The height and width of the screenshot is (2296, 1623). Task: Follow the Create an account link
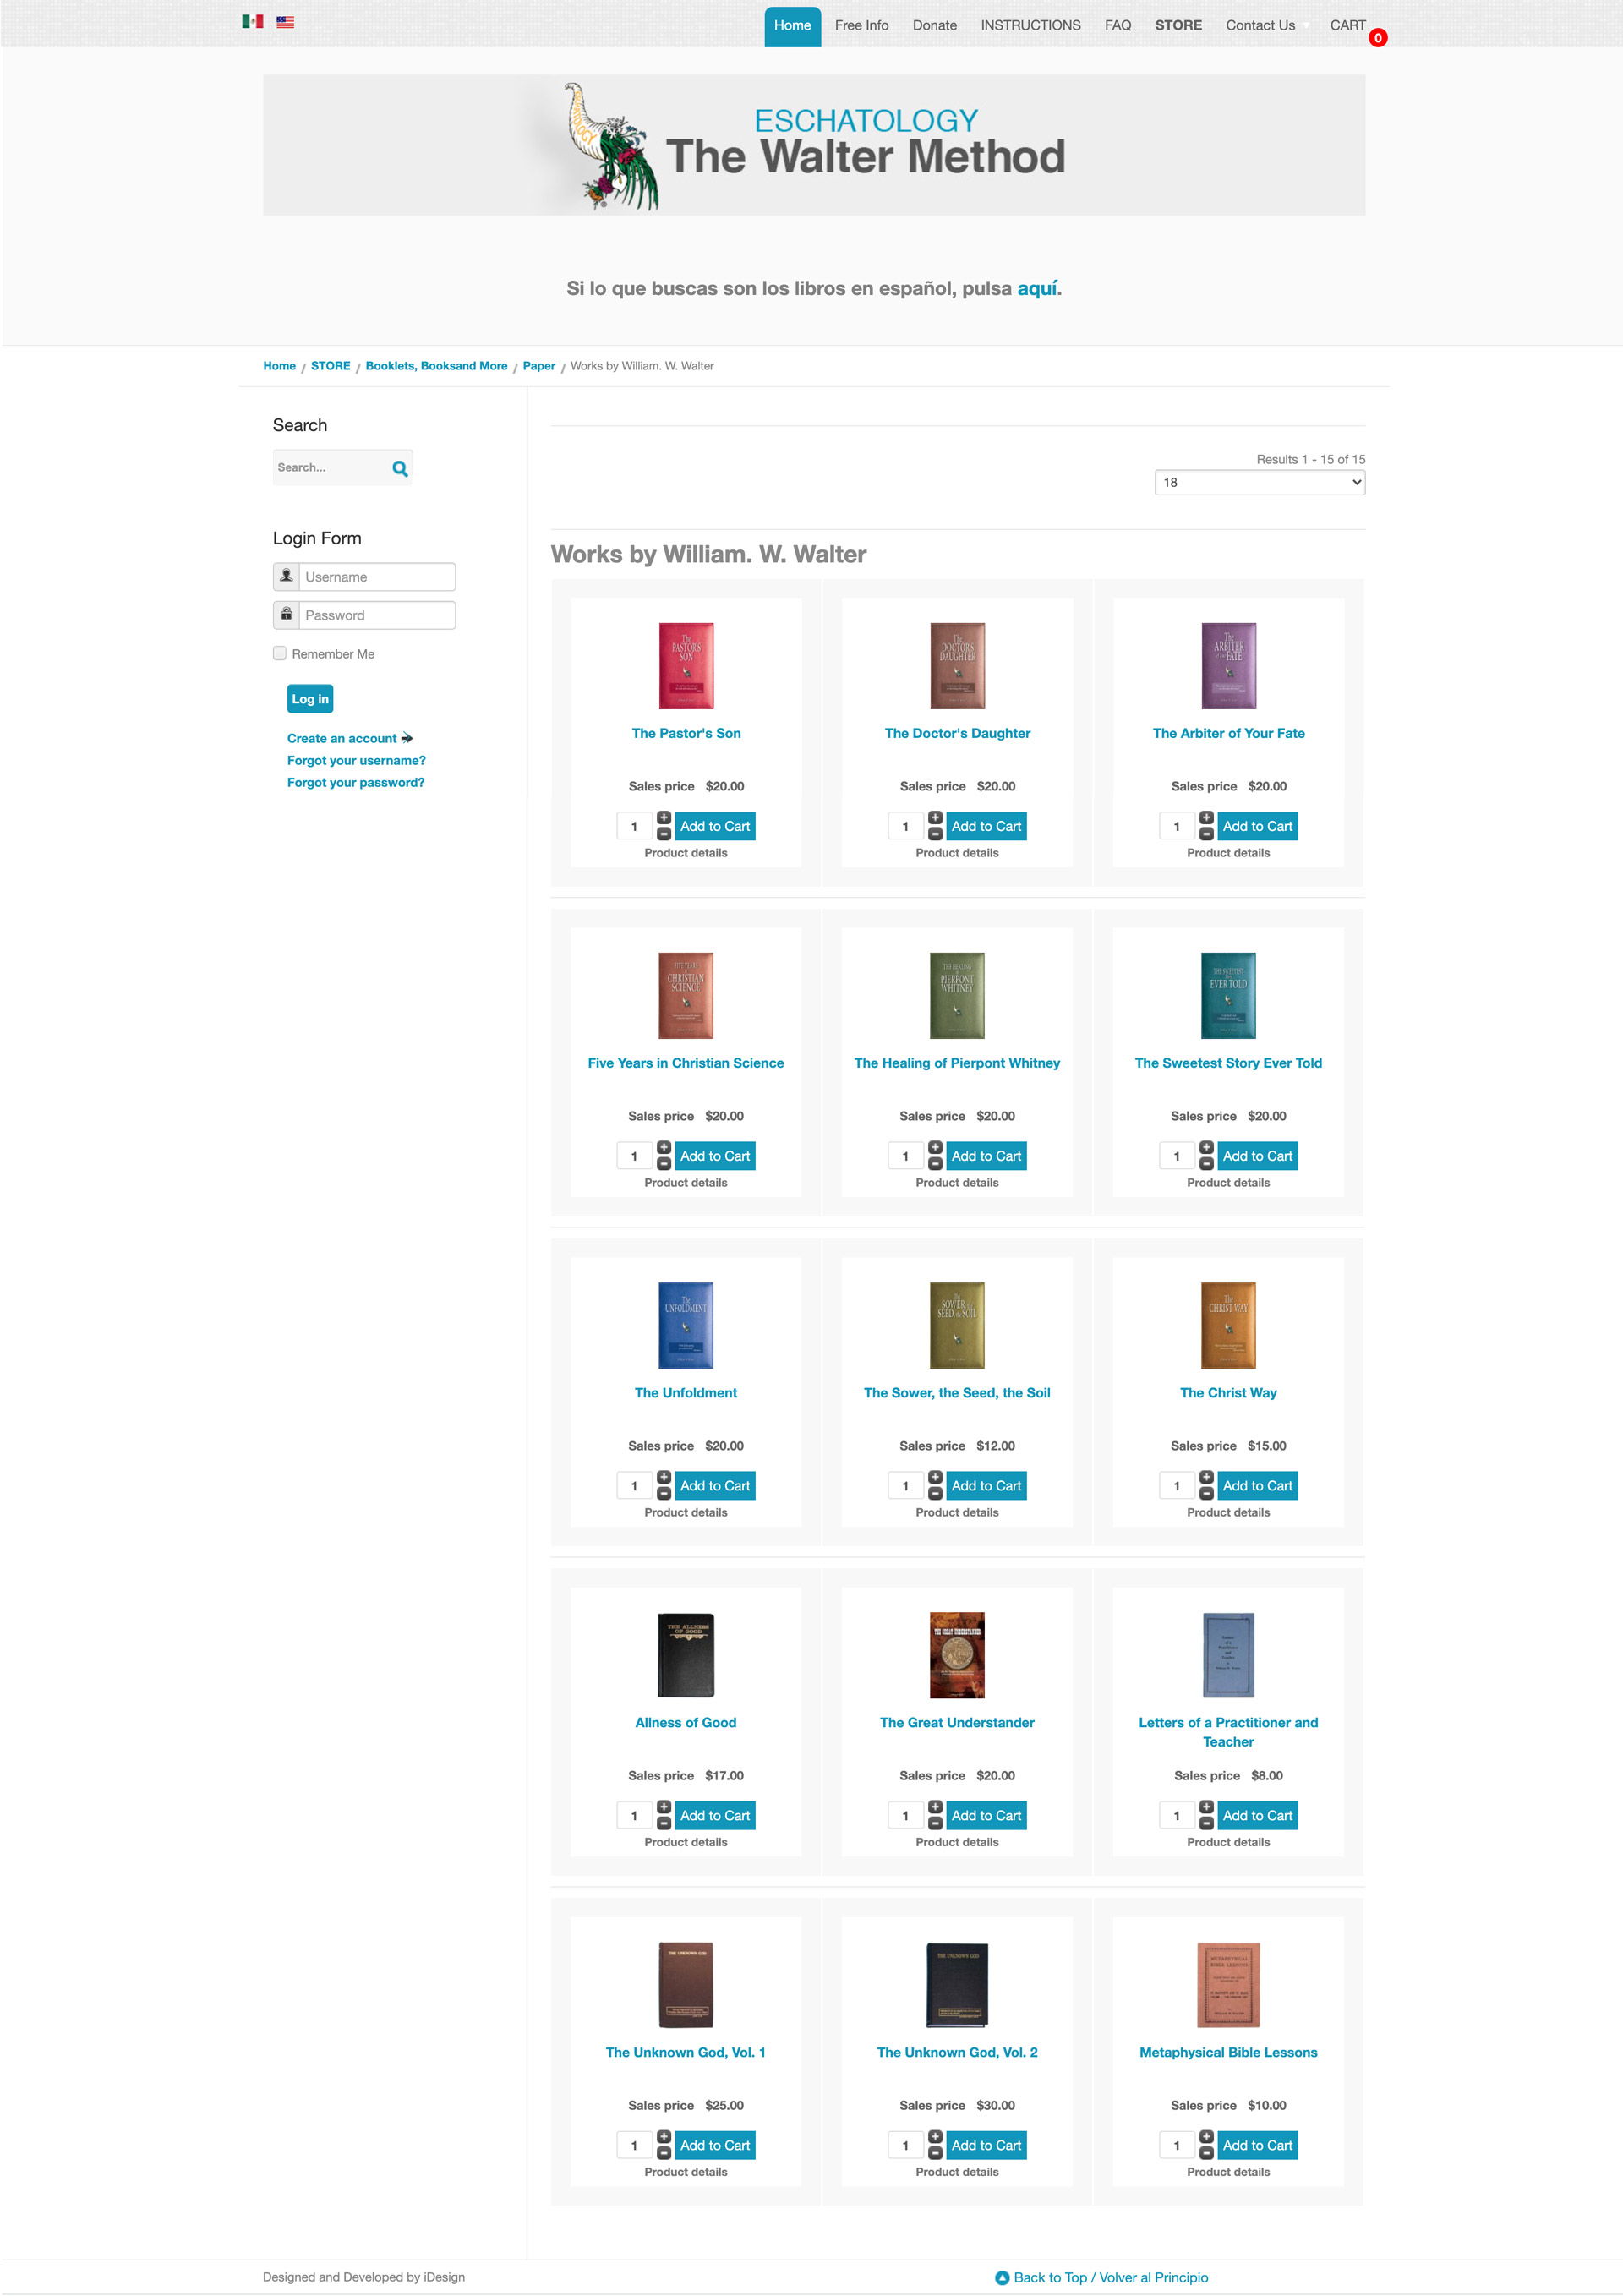pos(342,738)
